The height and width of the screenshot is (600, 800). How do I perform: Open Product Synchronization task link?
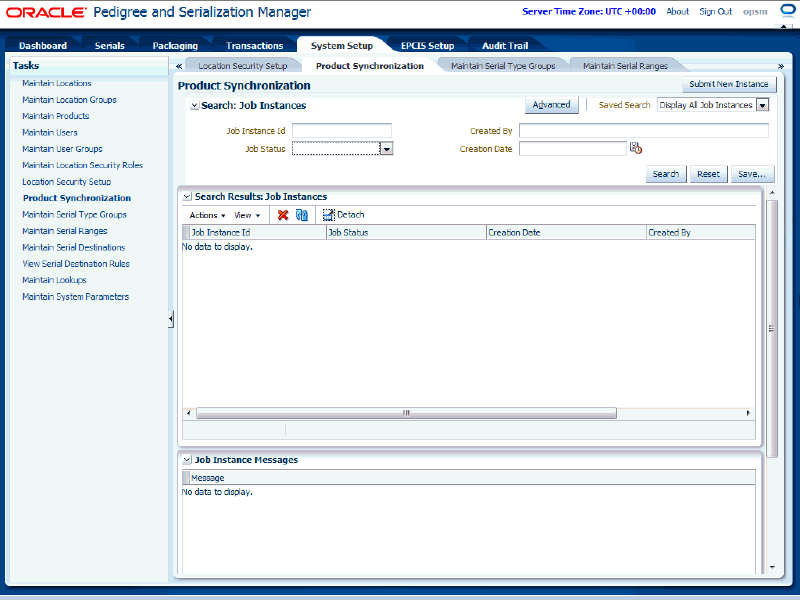77,198
